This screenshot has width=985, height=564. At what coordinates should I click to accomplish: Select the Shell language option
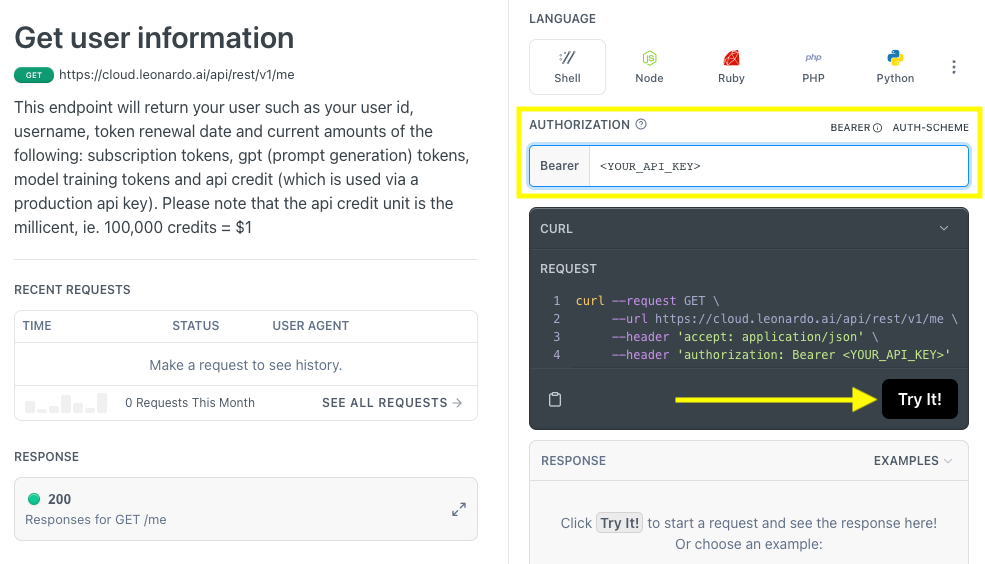point(567,67)
